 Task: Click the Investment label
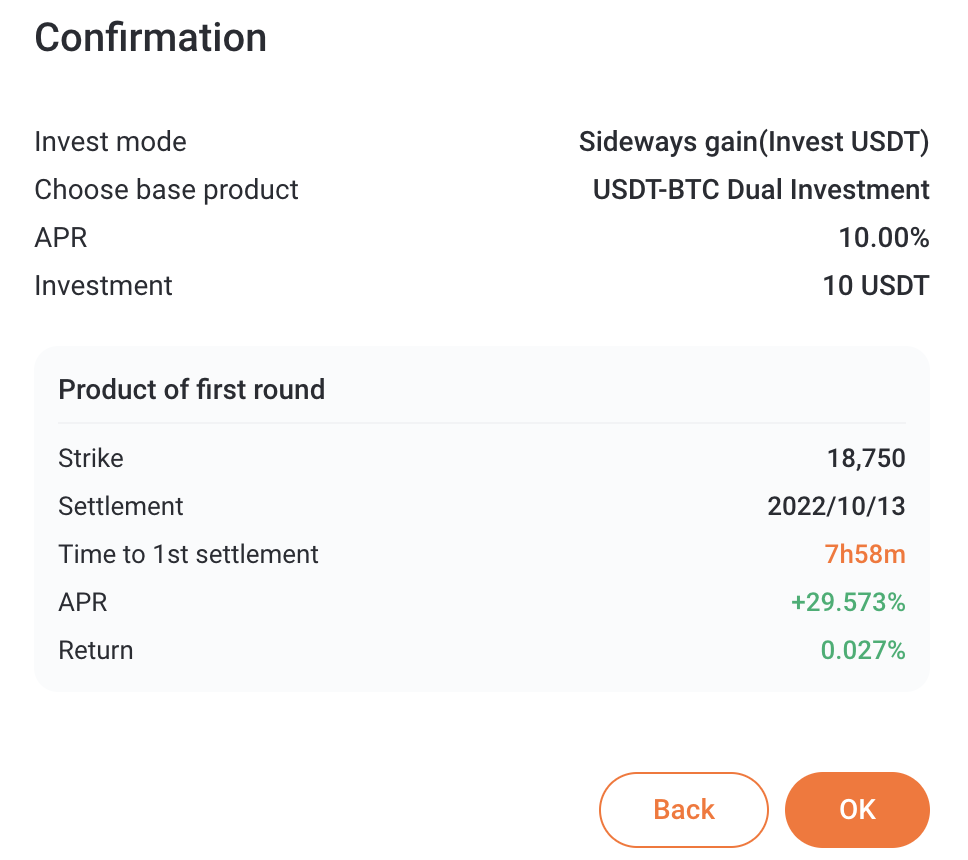[x=103, y=286]
